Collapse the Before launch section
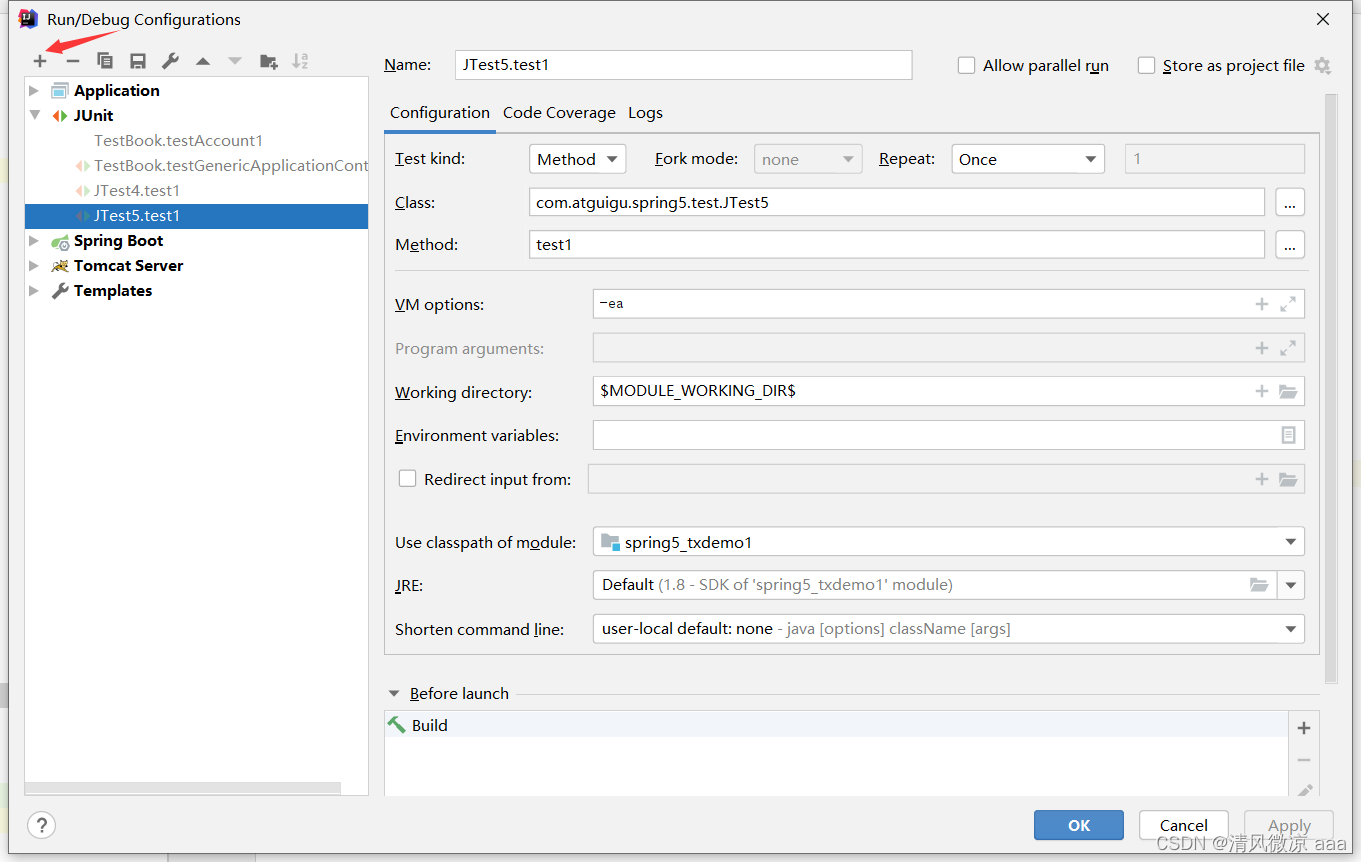The width and height of the screenshot is (1361, 862). click(x=394, y=693)
